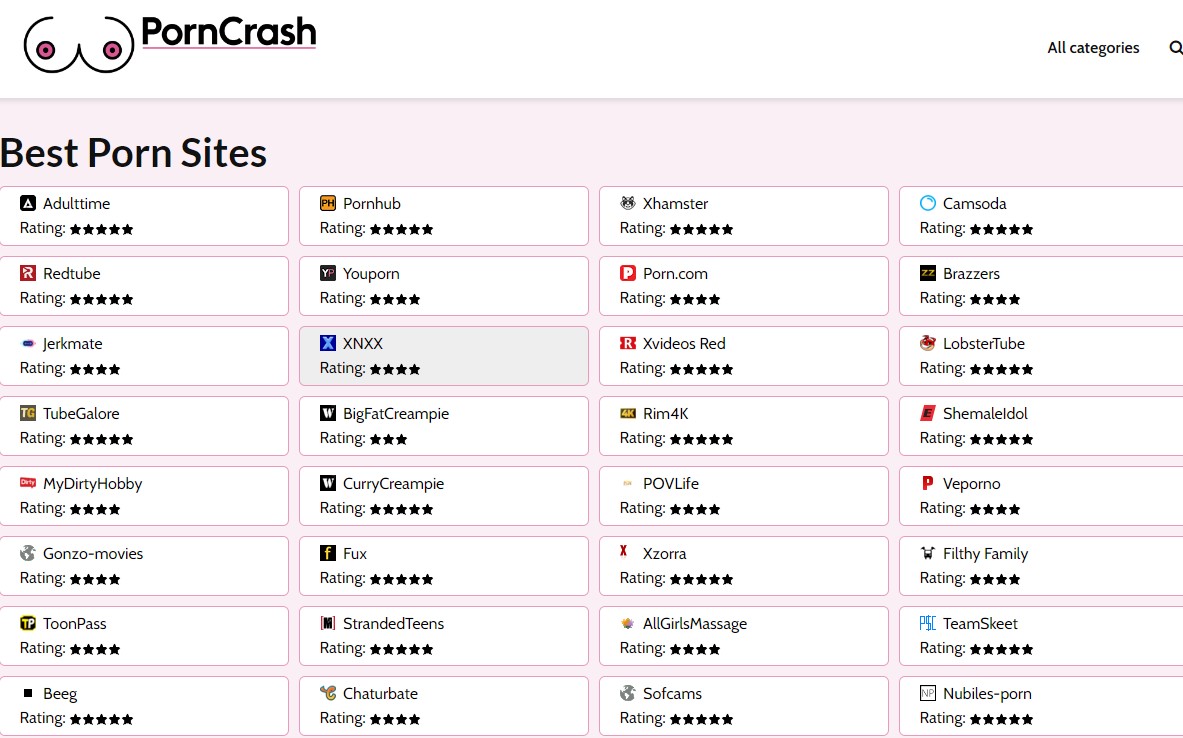The image size is (1183, 738).
Task: Open the All categories menu
Action: click(1093, 48)
